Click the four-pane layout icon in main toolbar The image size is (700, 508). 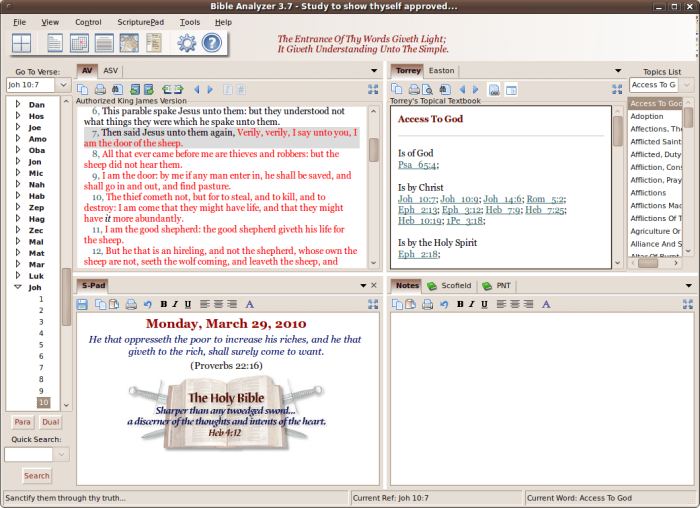point(21,43)
